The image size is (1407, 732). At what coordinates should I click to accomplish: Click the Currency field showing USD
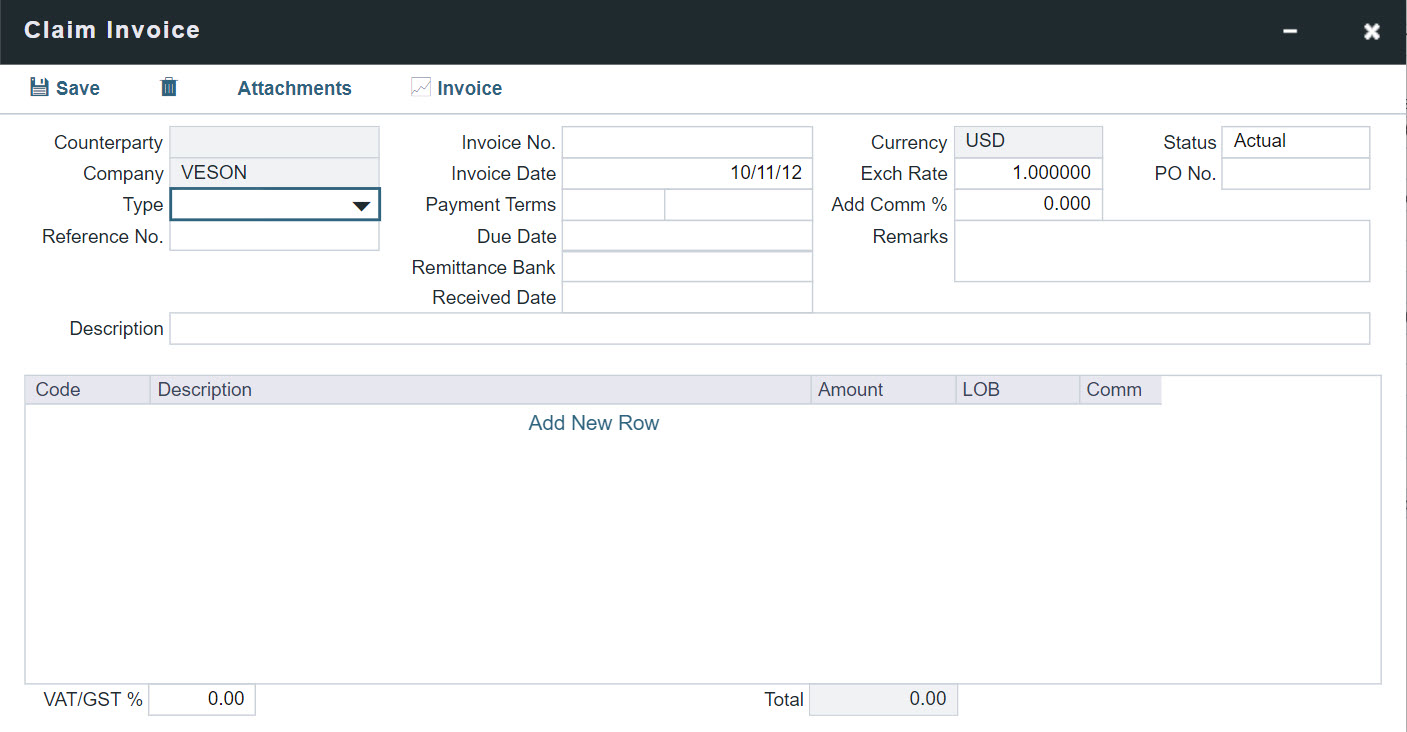1028,141
